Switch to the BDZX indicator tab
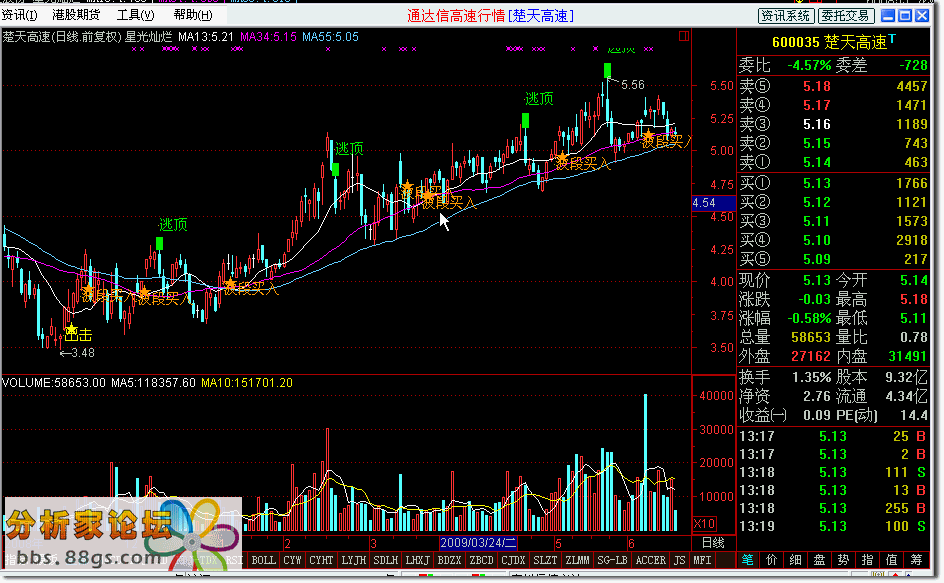 pyautogui.click(x=449, y=560)
